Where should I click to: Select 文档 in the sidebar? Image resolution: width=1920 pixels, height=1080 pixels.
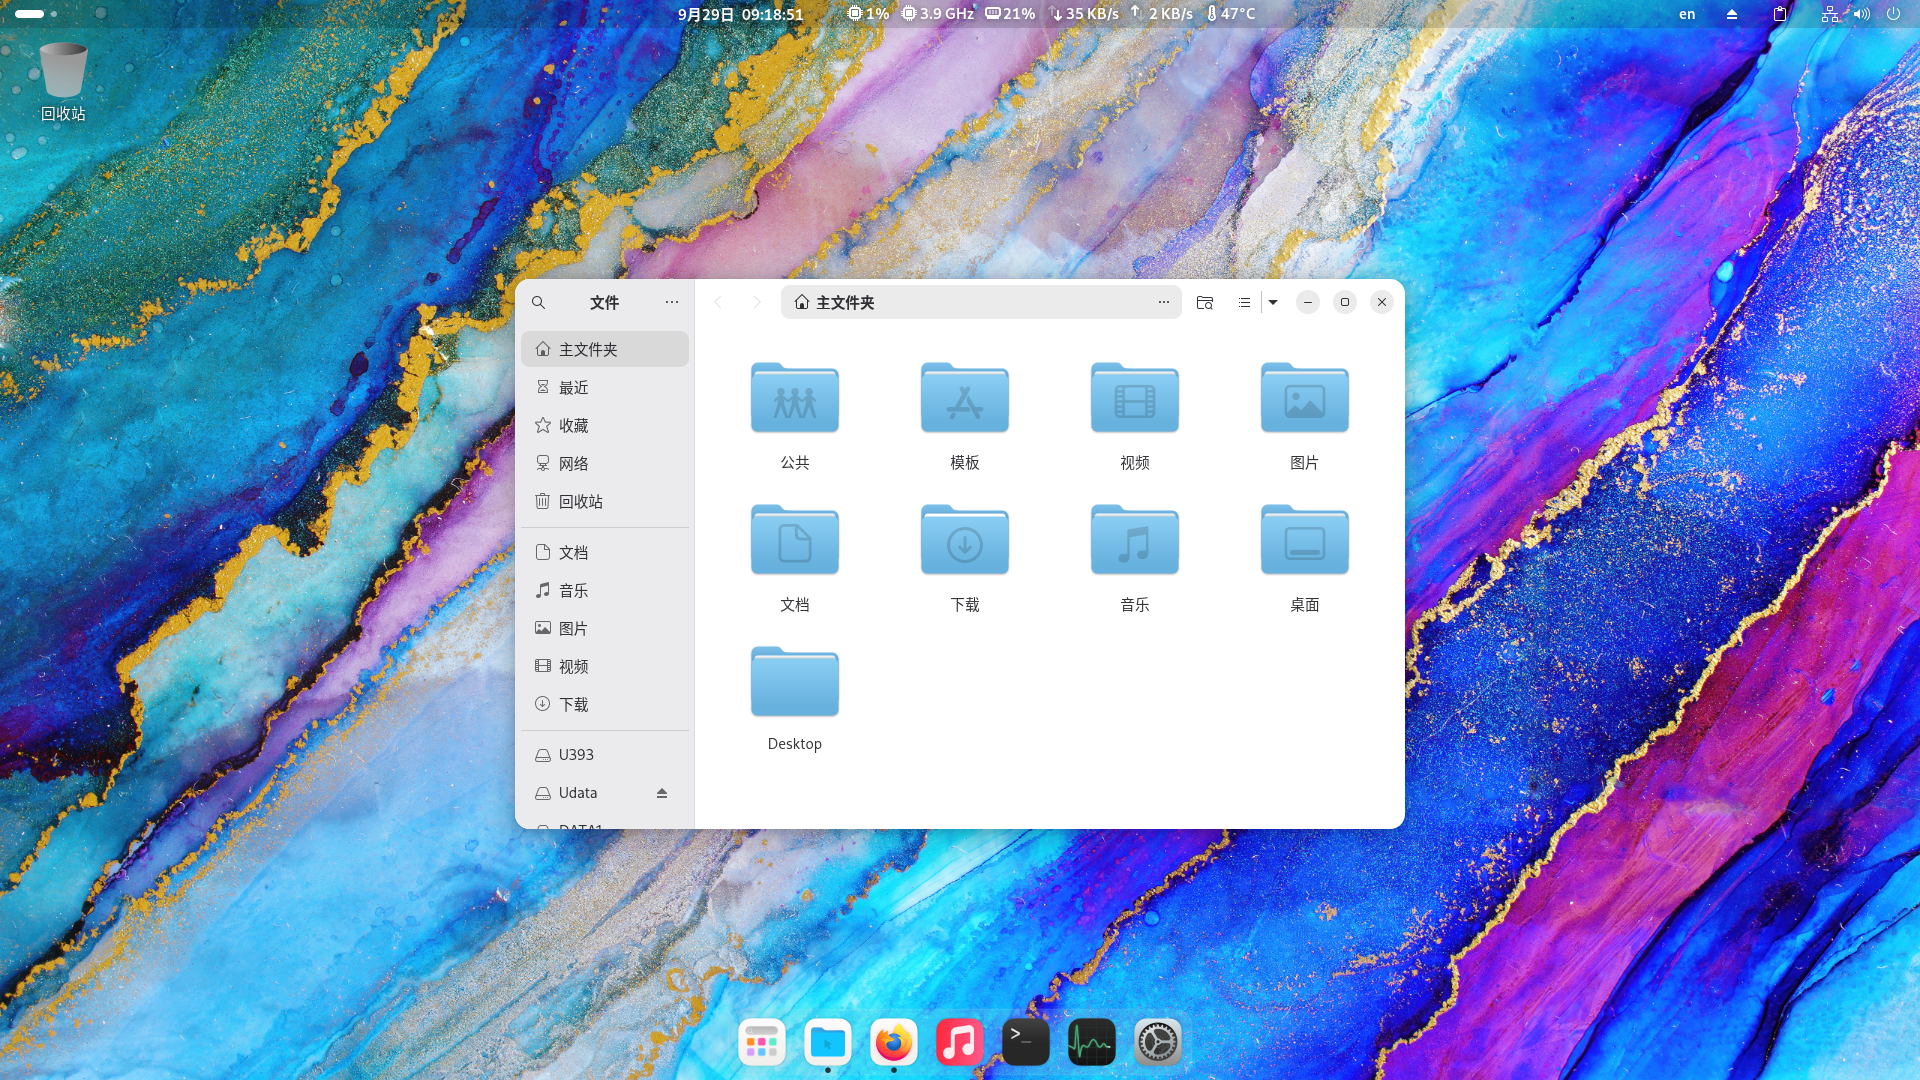pyautogui.click(x=605, y=552)
